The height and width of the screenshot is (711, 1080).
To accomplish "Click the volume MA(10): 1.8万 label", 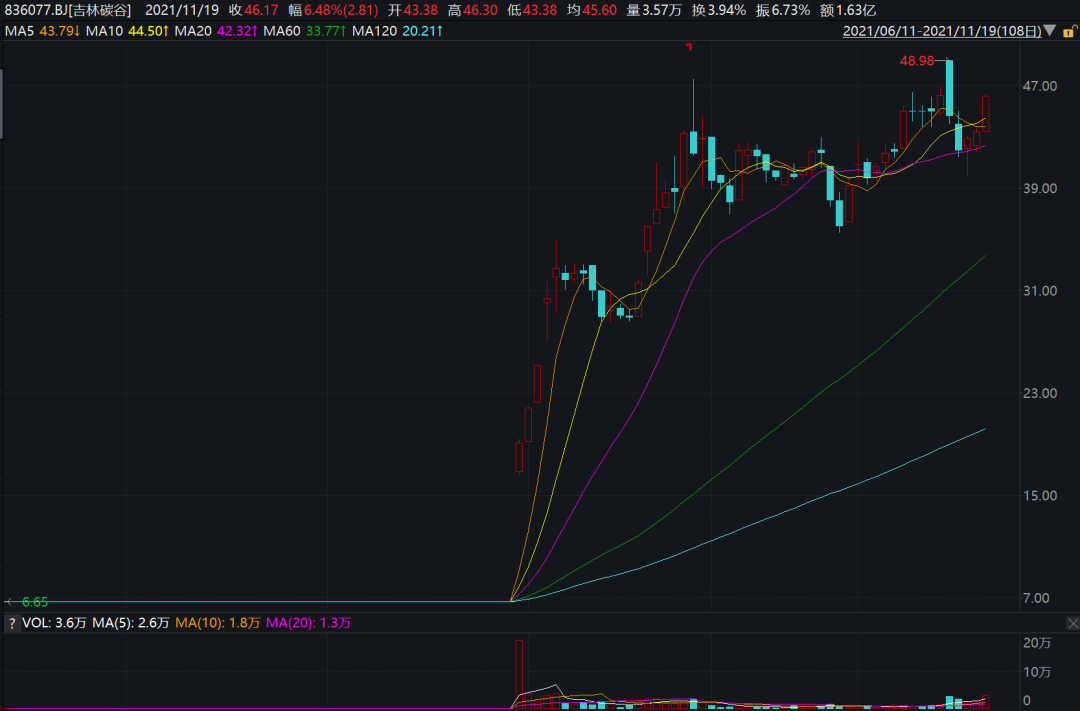I will pyautogui.click(x=218, y=624).
